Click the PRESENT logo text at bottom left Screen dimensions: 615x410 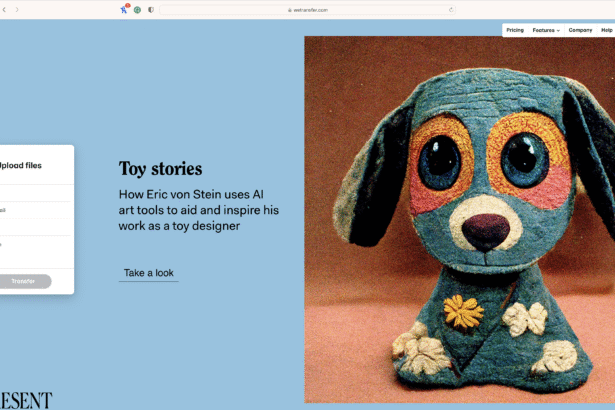(25, 400)
